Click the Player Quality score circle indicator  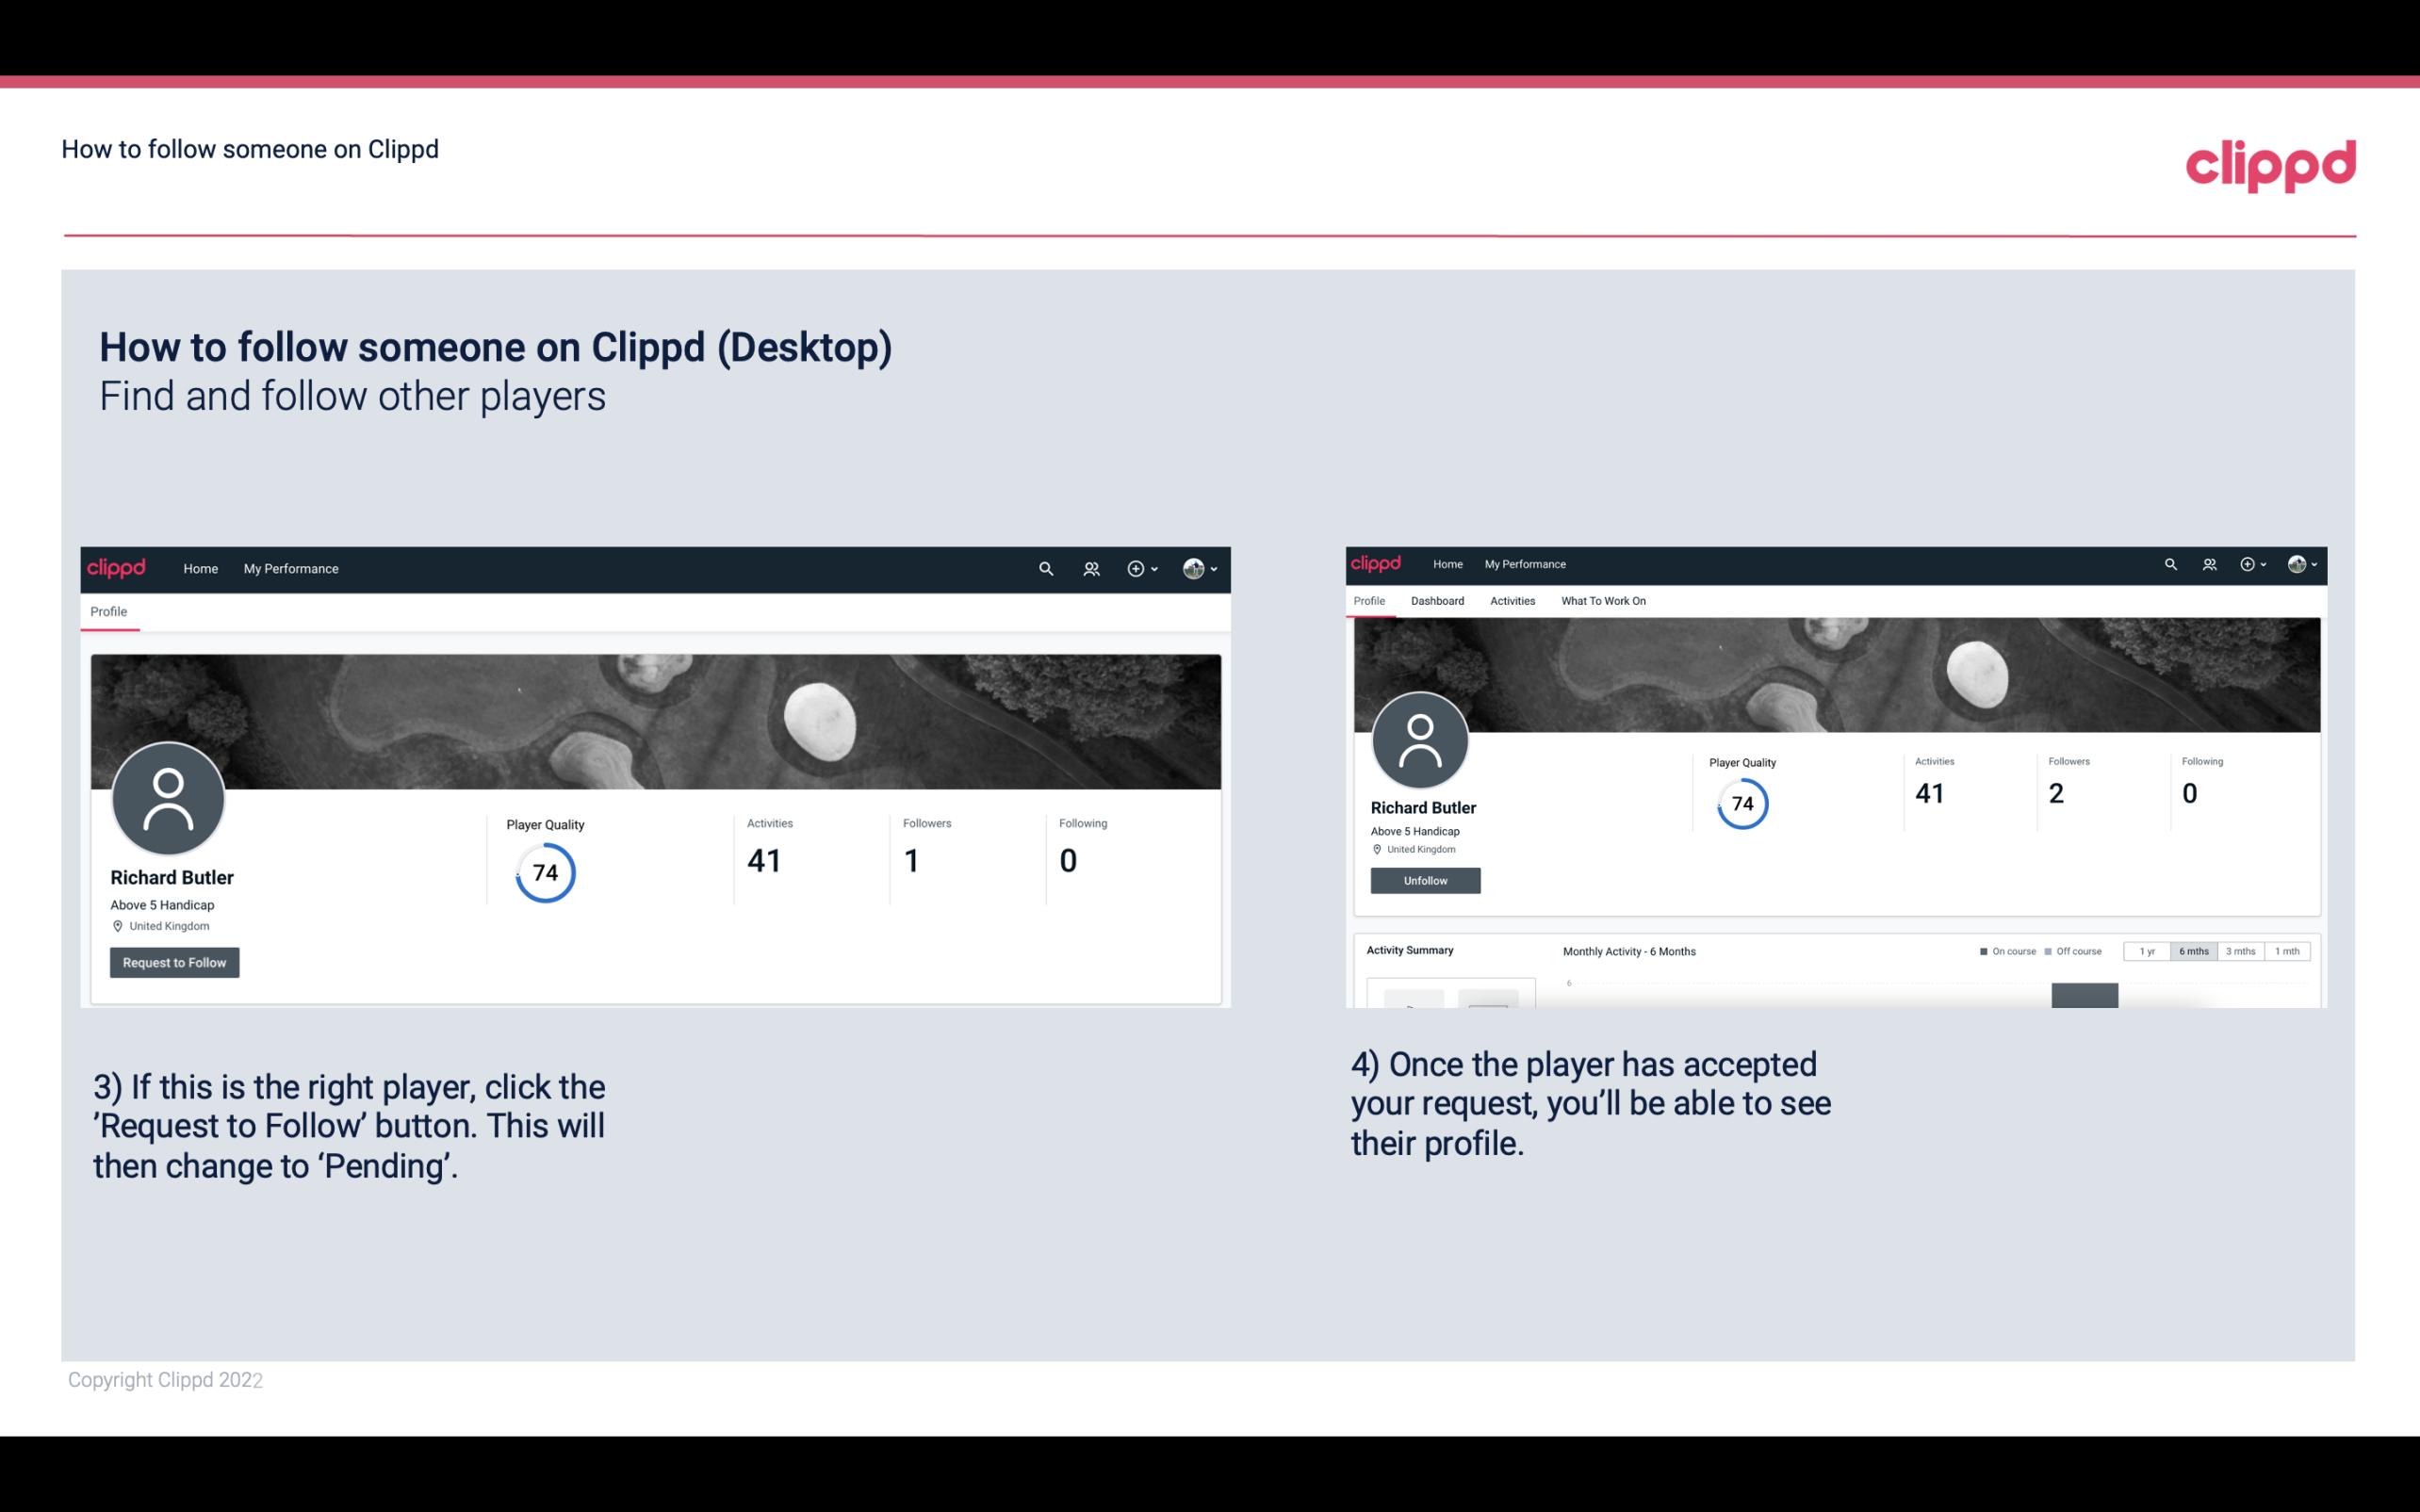tap(546, 872)
